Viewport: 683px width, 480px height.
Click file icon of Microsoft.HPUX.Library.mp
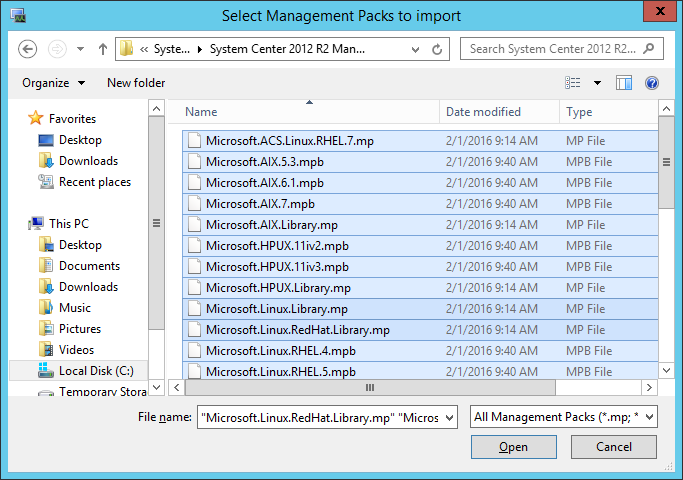(194, 287)
